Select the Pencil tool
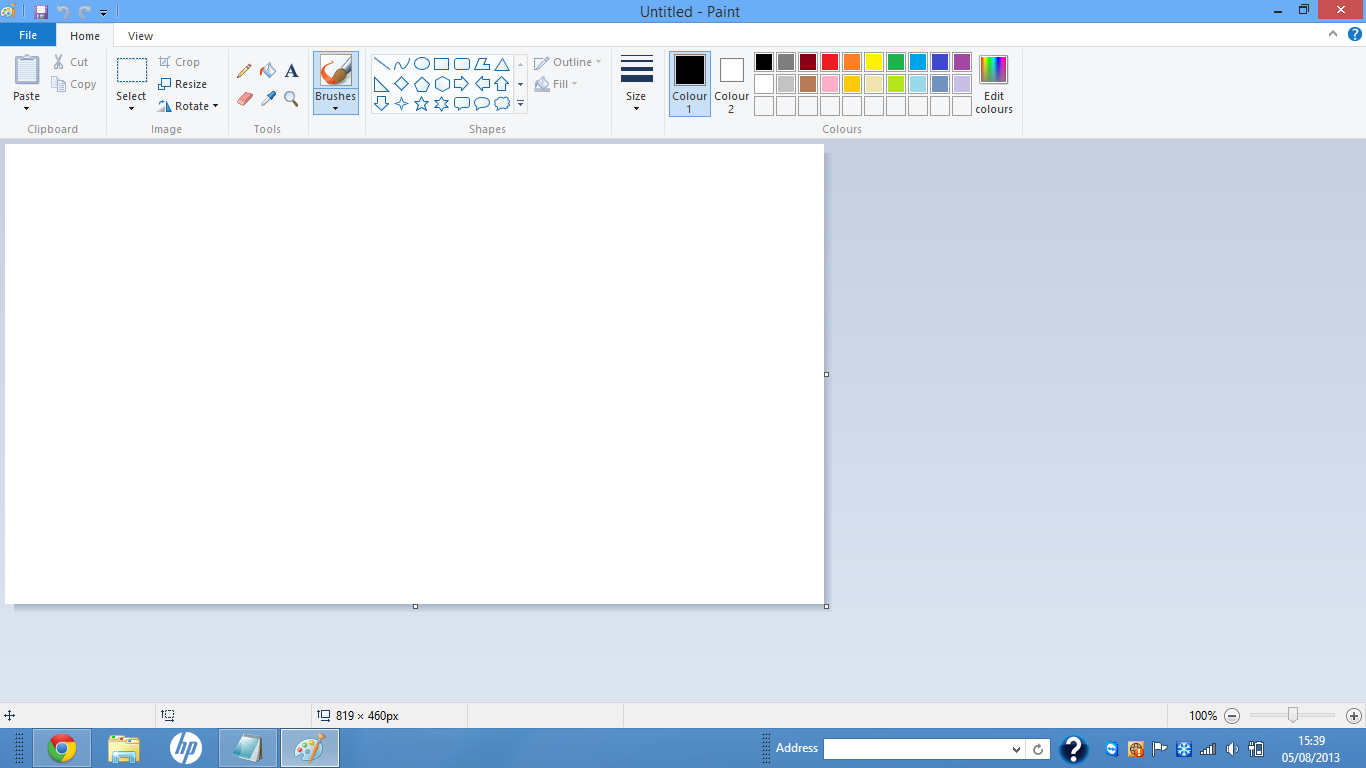Viewport: 1366px width, 768px height. click(x=244, y=71)
